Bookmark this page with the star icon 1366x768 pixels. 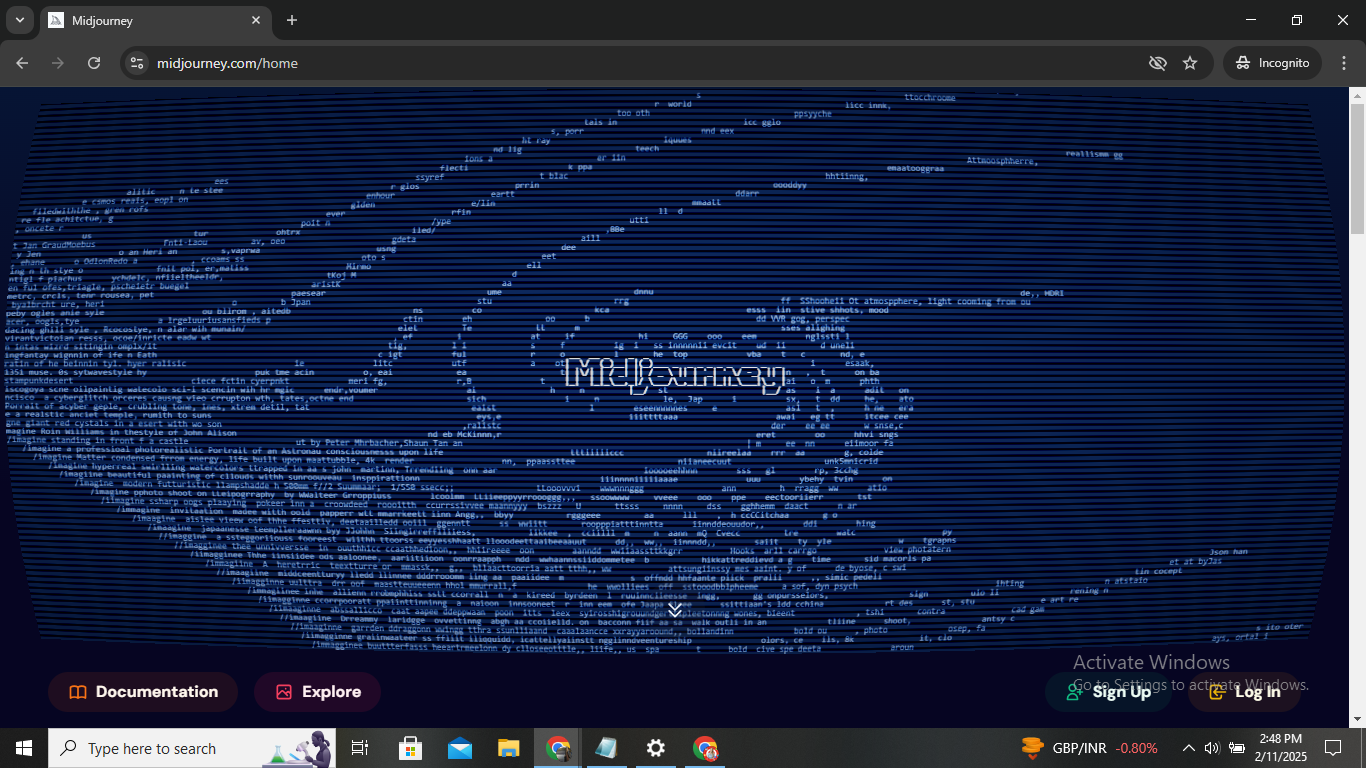(x=1190, y=63)
